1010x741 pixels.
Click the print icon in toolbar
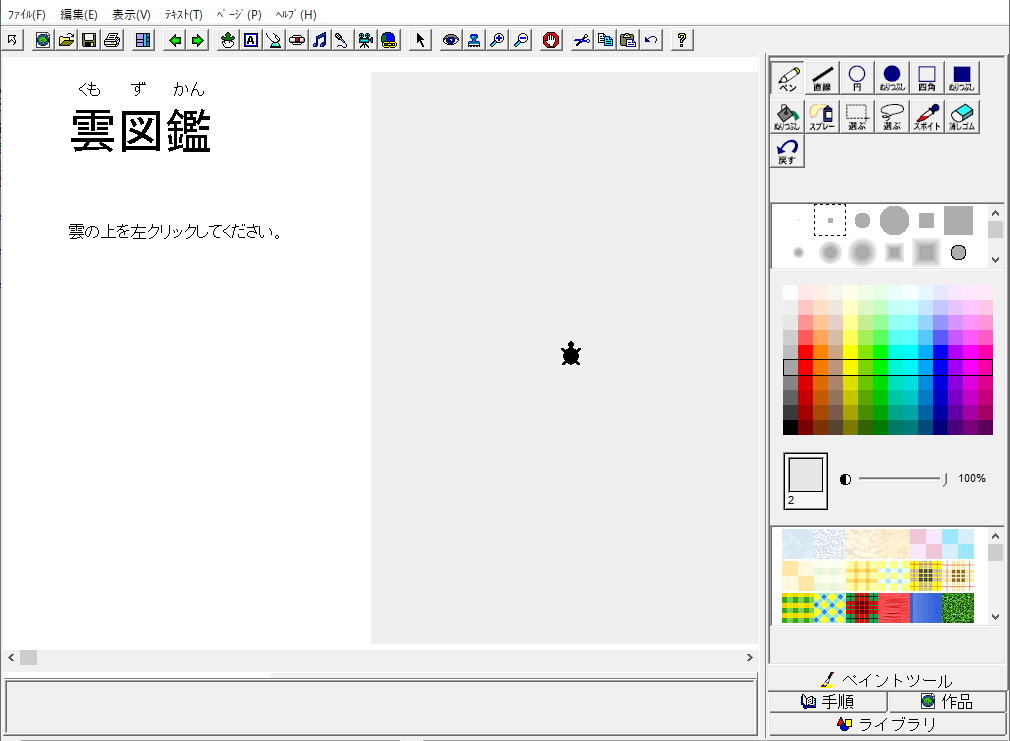(112, 40)
